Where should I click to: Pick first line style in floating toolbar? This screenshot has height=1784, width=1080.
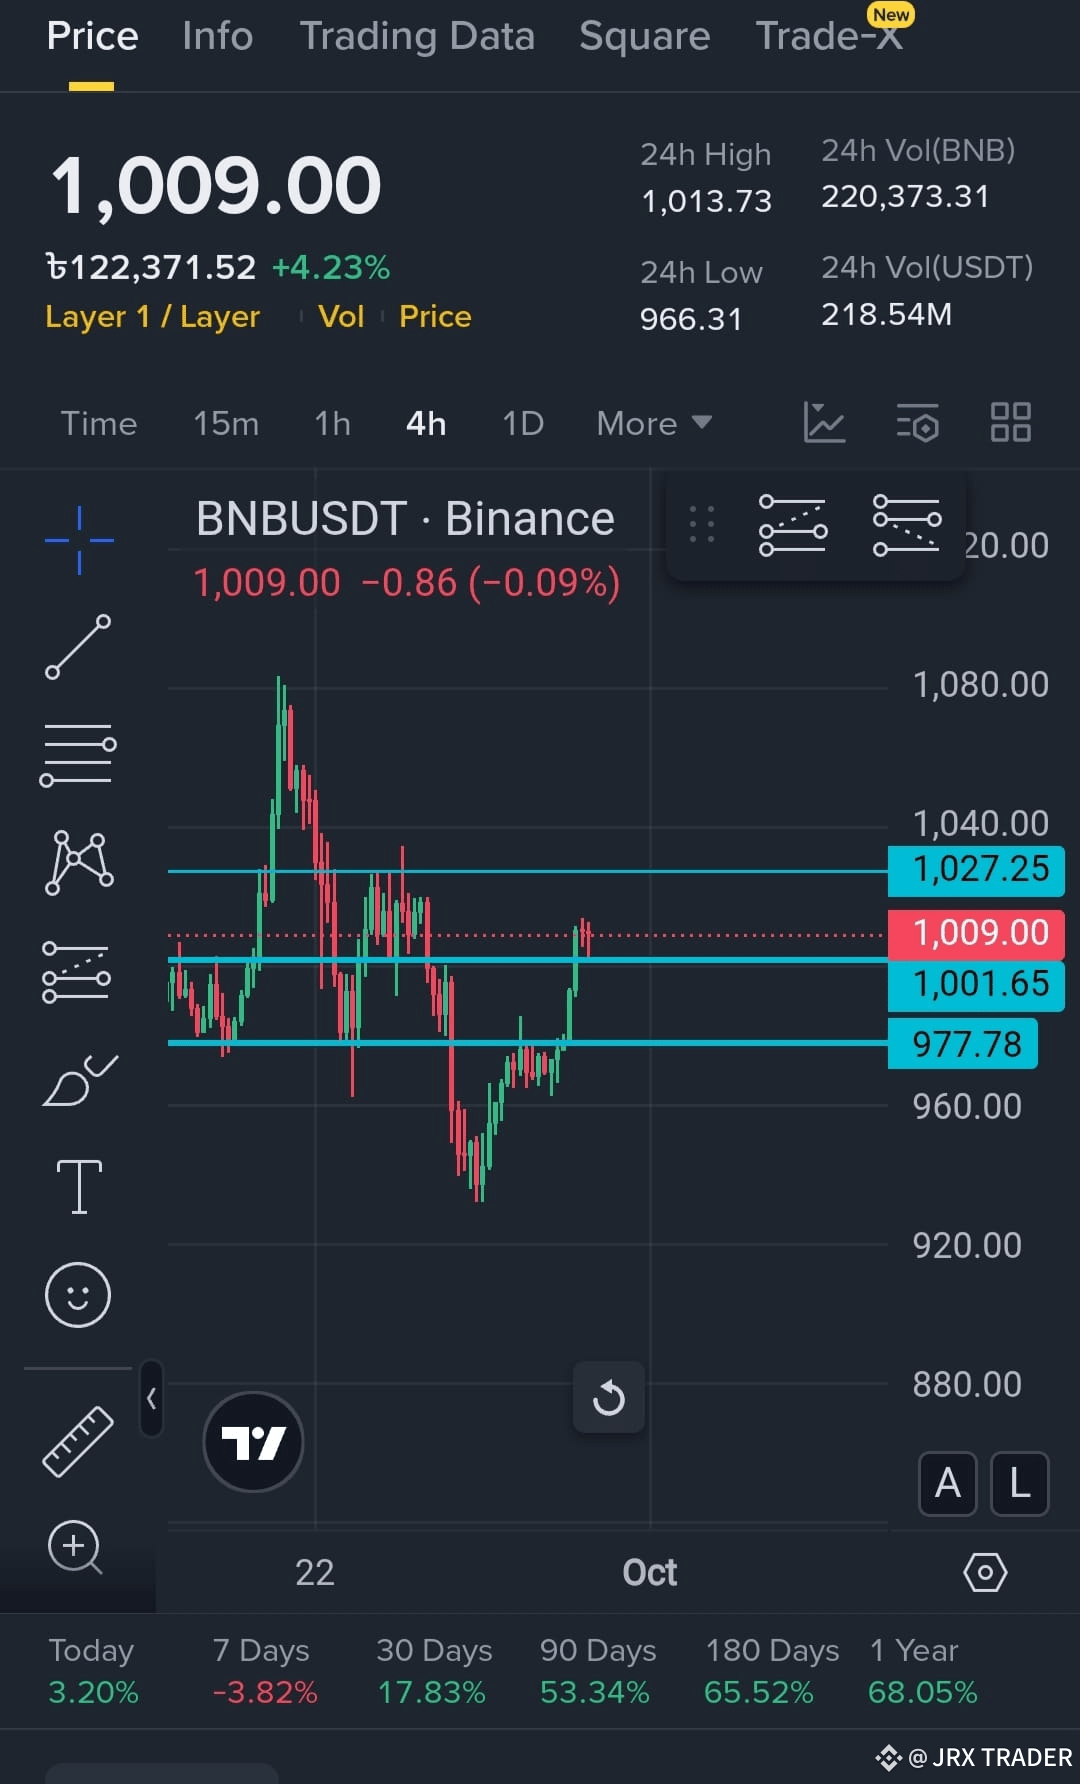[793, 525]
